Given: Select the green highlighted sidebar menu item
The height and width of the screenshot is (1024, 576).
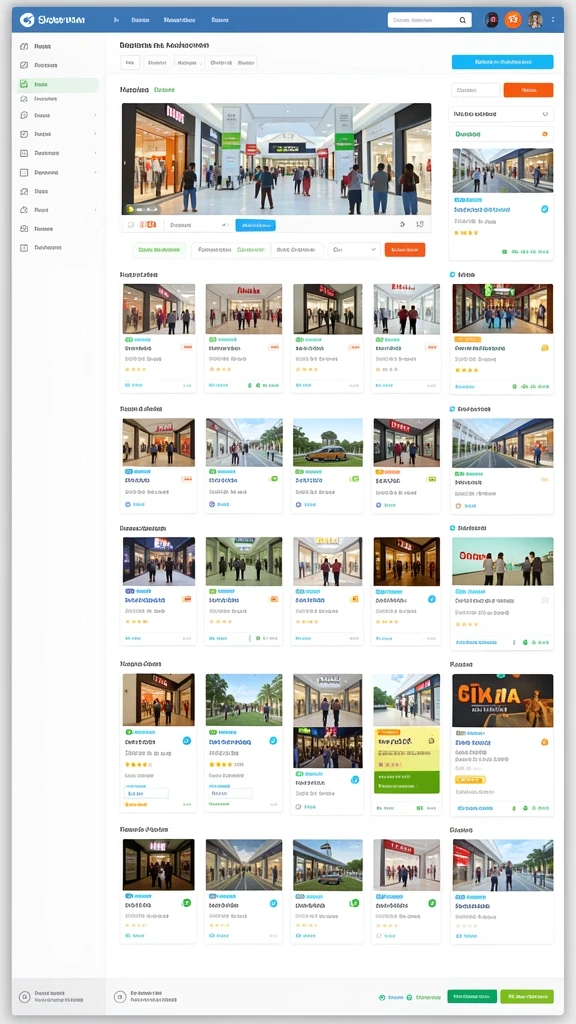Looking at the screenshot, I should click(x=57, y=84).
